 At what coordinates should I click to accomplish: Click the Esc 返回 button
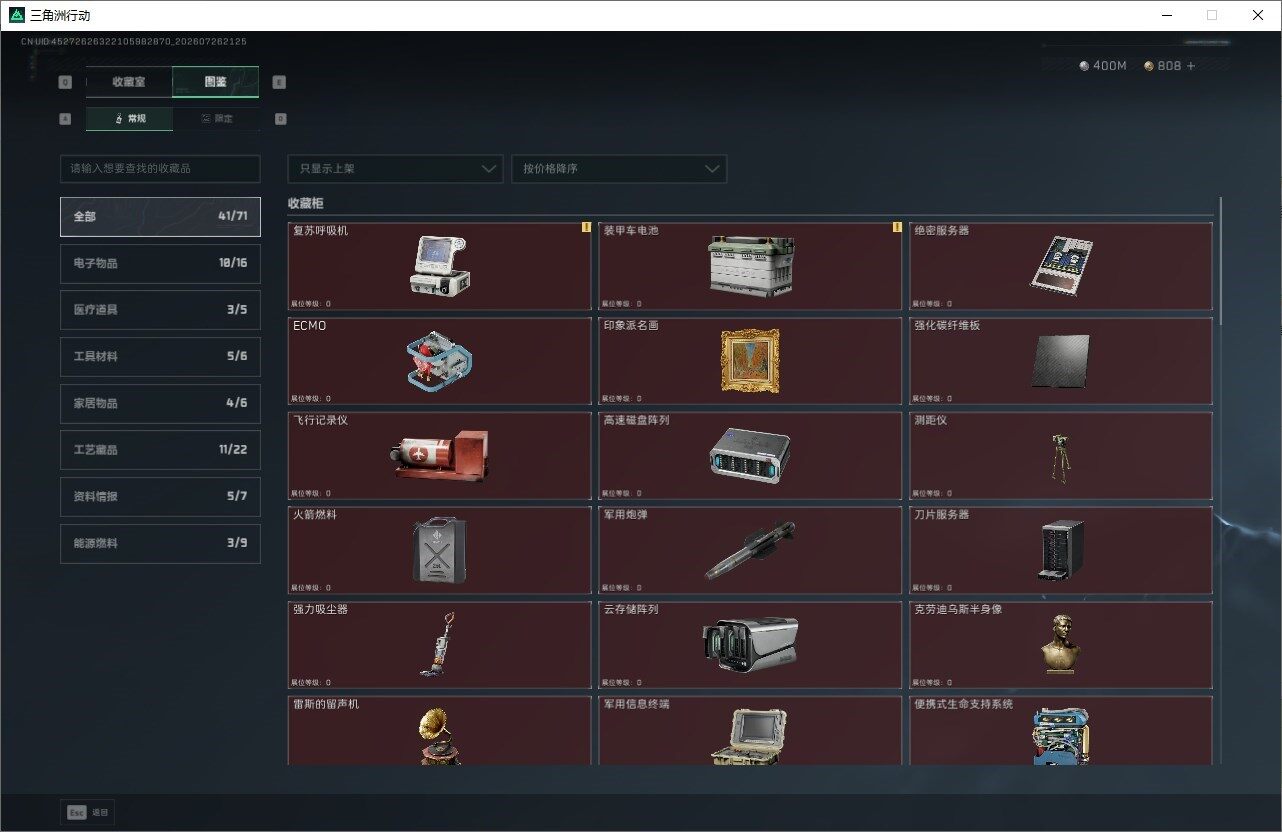88,812
